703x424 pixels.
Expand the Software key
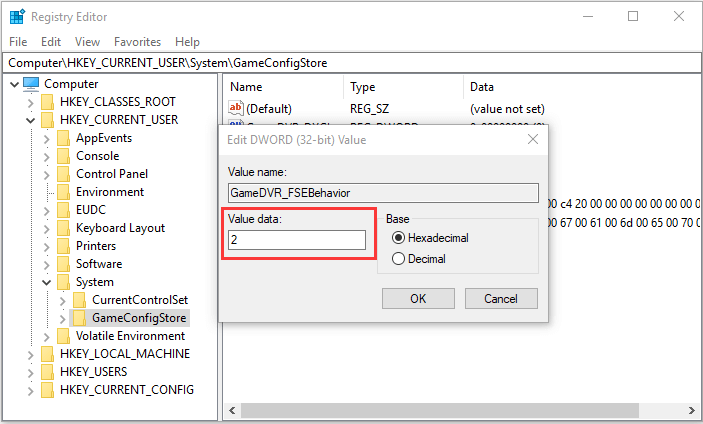click(x=47, y=265)
